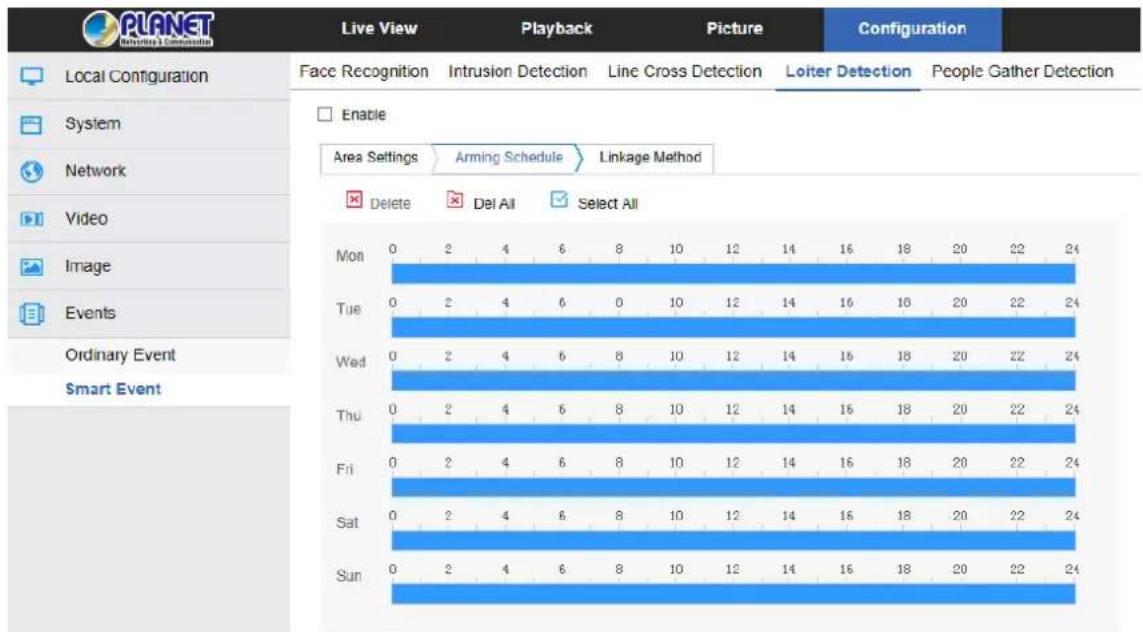This screenshot has height=632, width=1143.
Task: Click the Network globe icon
Action: click(31, 171)
